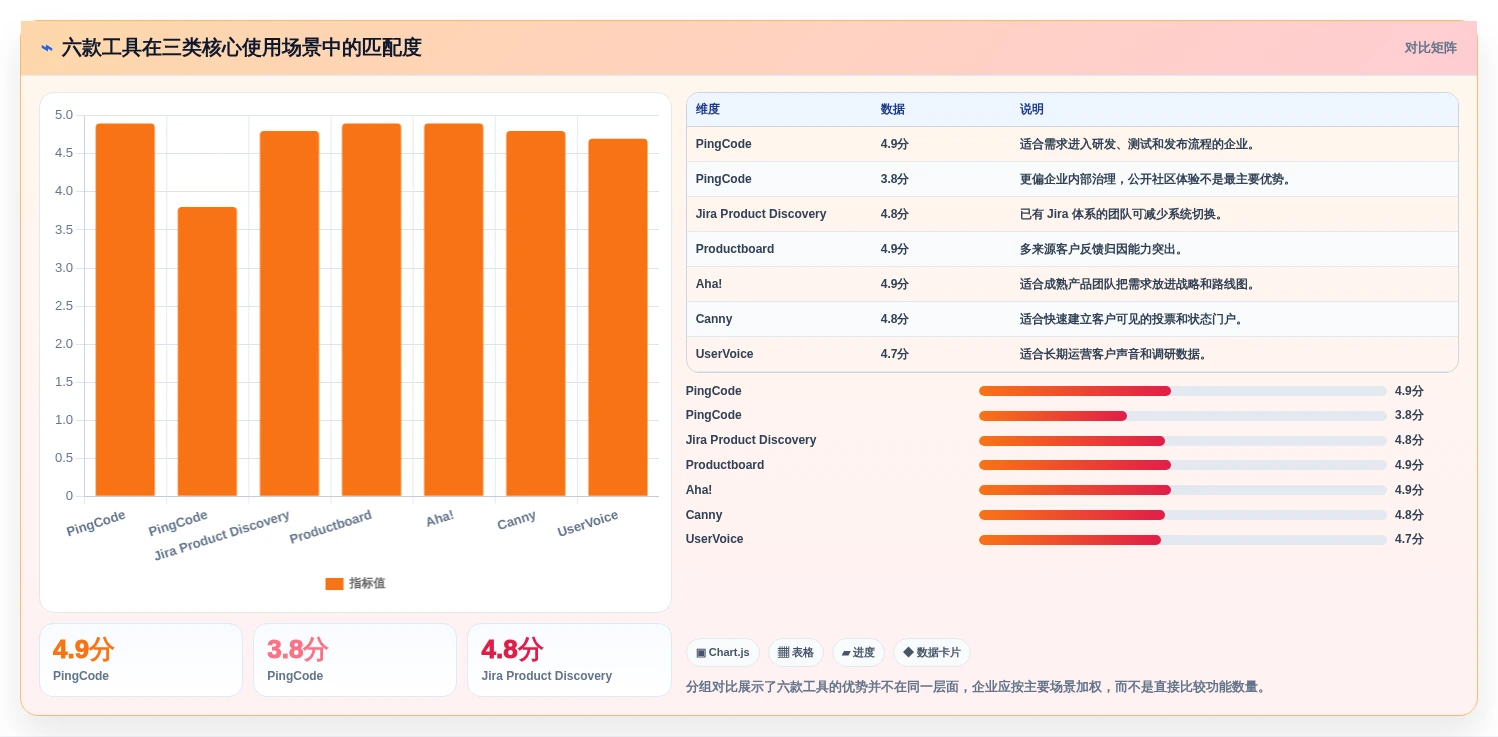Click the 维度 column header
The height and width of the screenshot is (737, 1498).
coord(708,109)
